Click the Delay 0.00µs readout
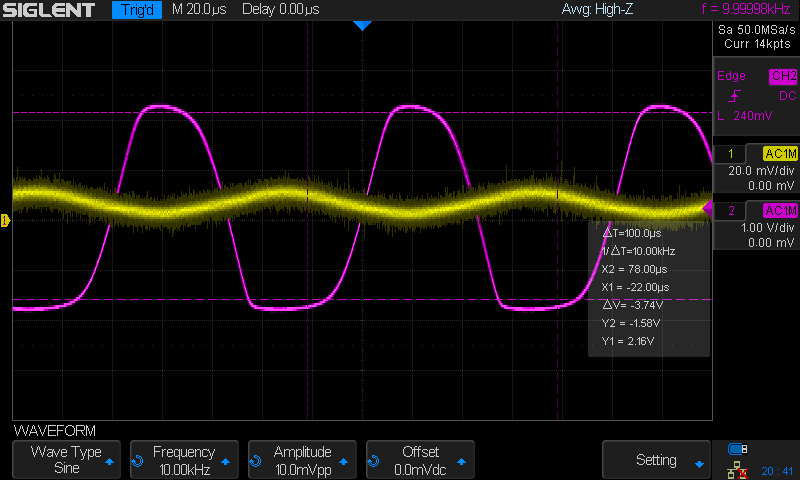Screen dimensions: 800x480 281,9
